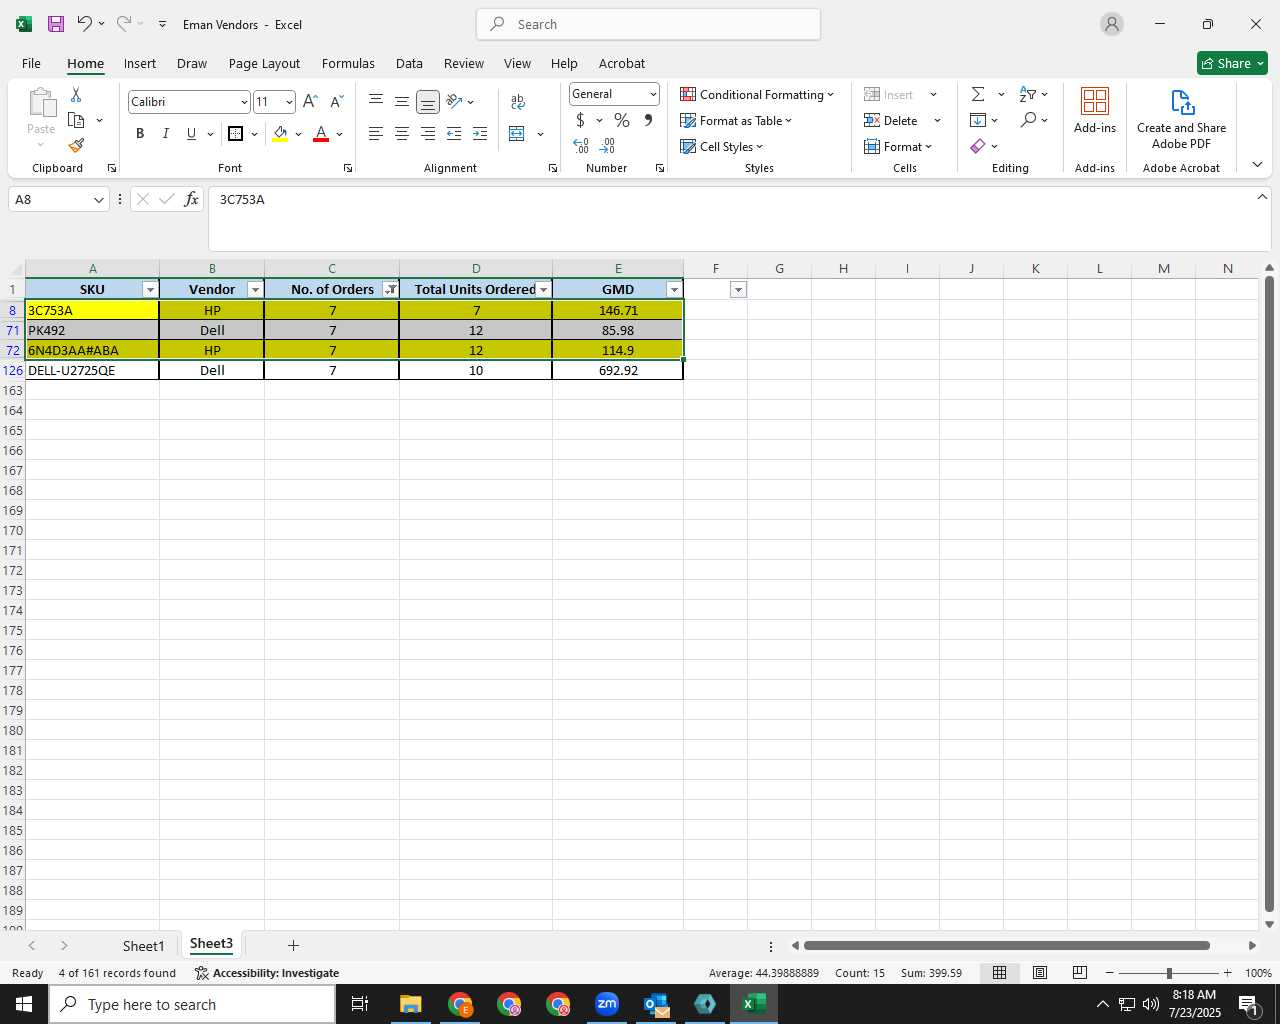Click Delete cells button

891,120
